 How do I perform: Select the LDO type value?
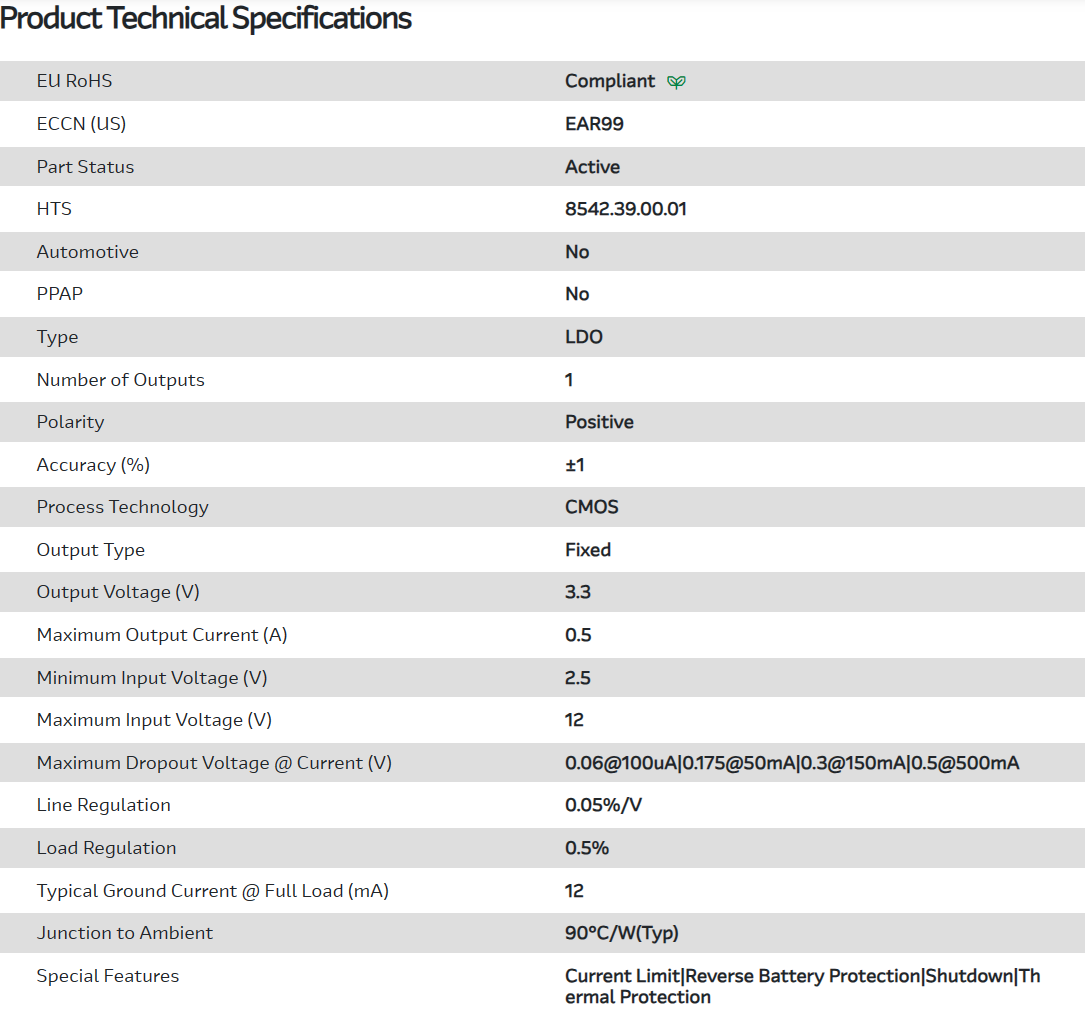(584, 337)
